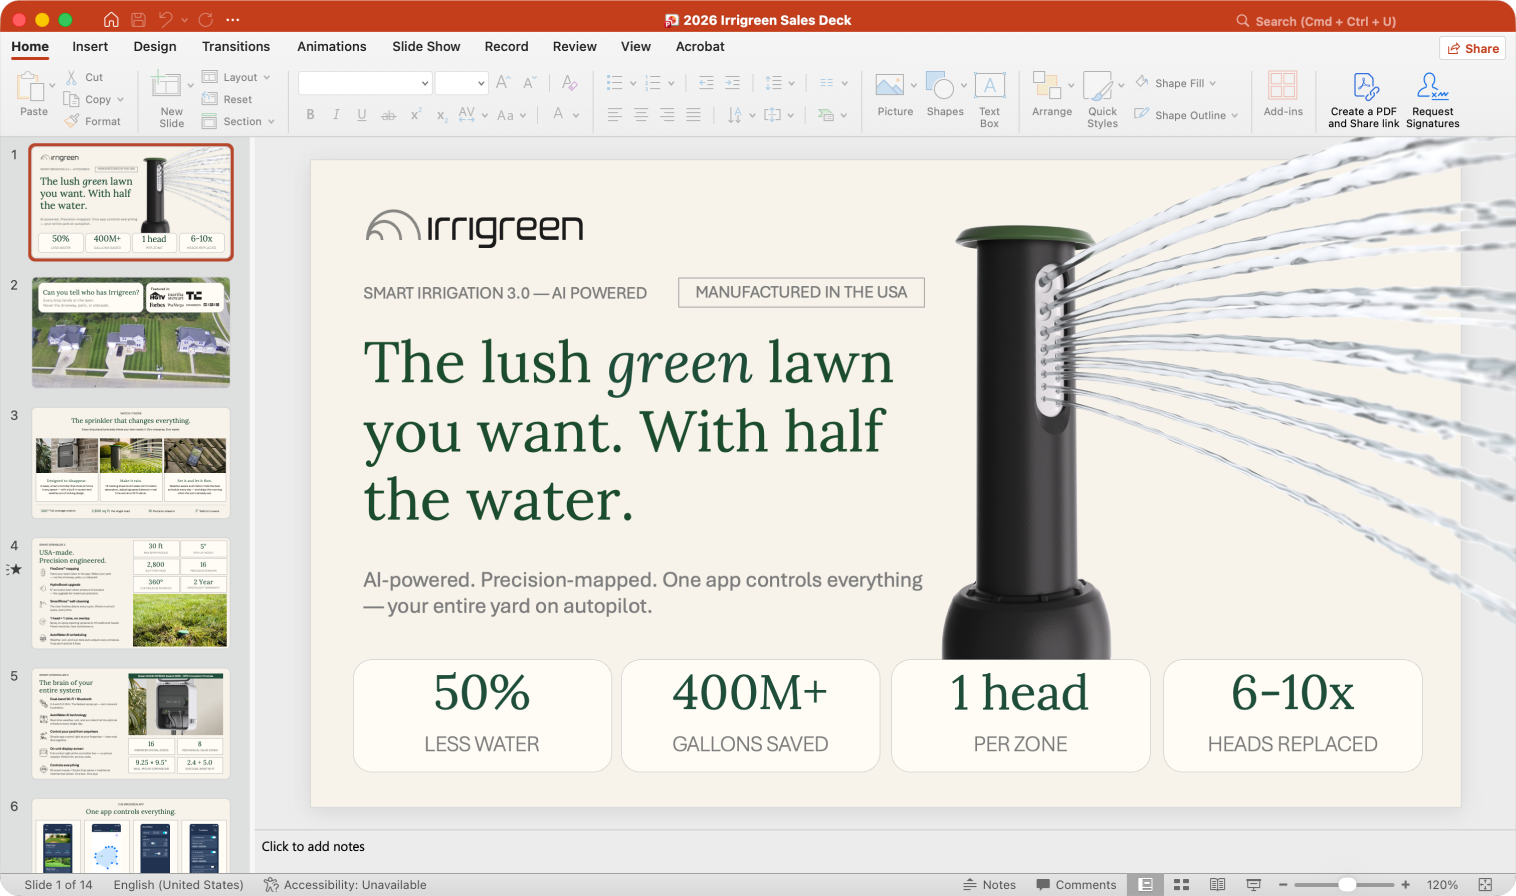Switch to Slide Sorter view icon

pos(1181,885)
